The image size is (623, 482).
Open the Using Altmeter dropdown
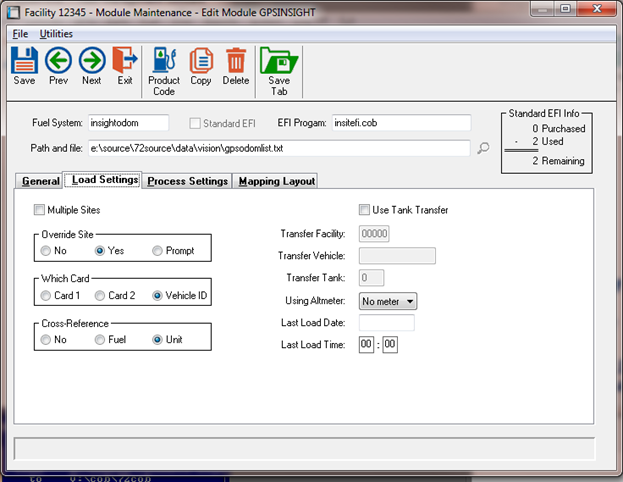388,300
